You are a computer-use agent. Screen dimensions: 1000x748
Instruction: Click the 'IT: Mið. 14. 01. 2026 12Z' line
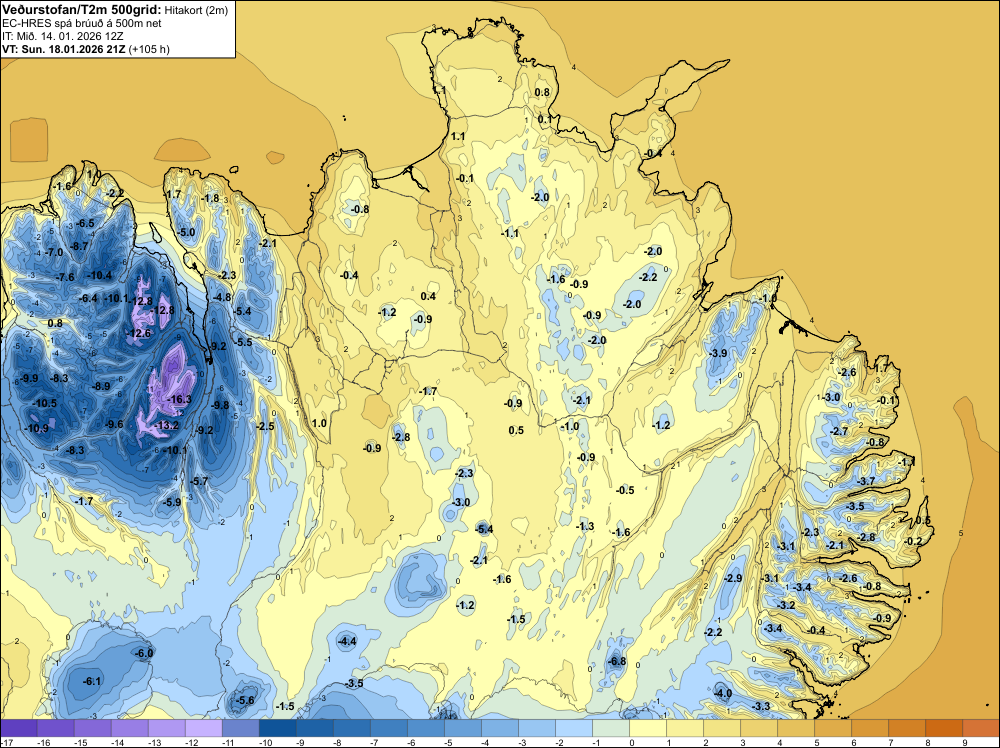63,36
